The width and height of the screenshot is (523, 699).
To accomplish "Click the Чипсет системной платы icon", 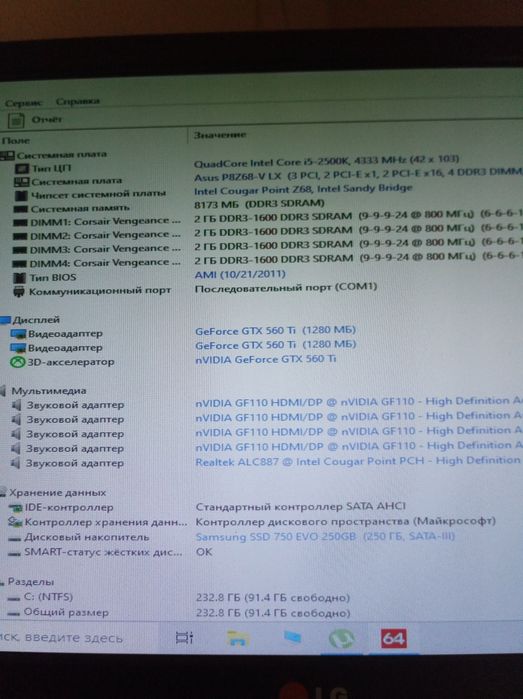I will pos(21,195).
